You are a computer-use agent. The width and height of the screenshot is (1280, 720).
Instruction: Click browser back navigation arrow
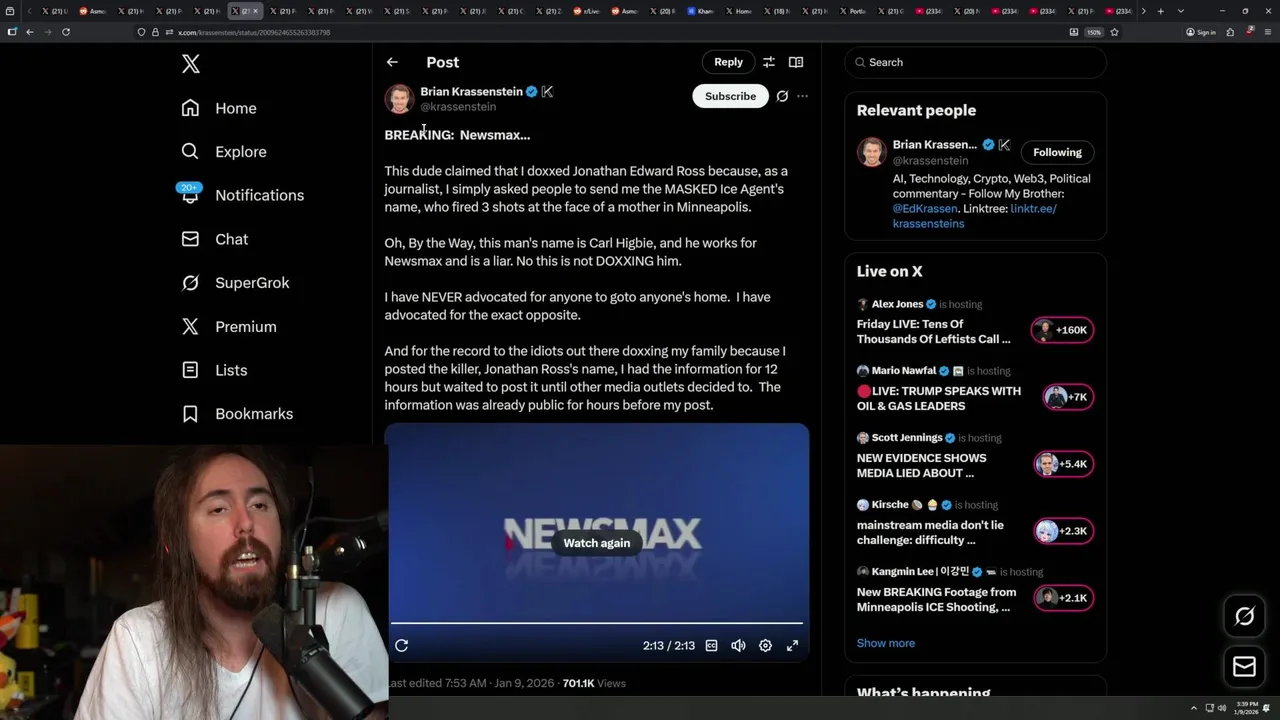30,32
